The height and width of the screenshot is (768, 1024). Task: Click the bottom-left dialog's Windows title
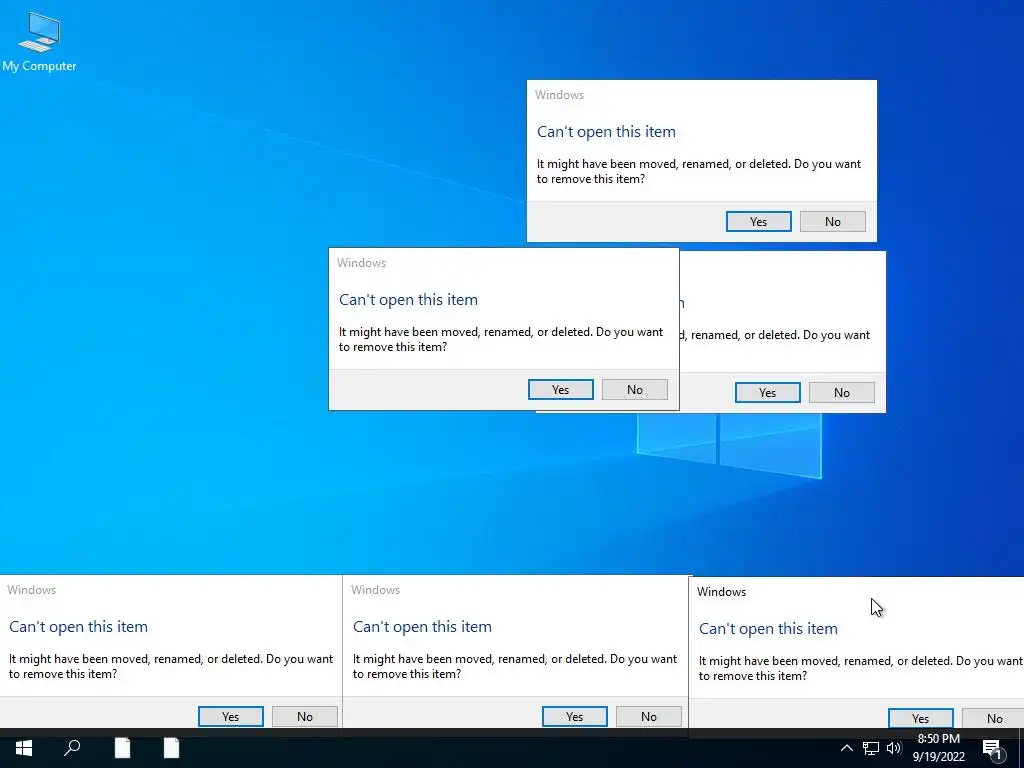[x=31, y=590]
